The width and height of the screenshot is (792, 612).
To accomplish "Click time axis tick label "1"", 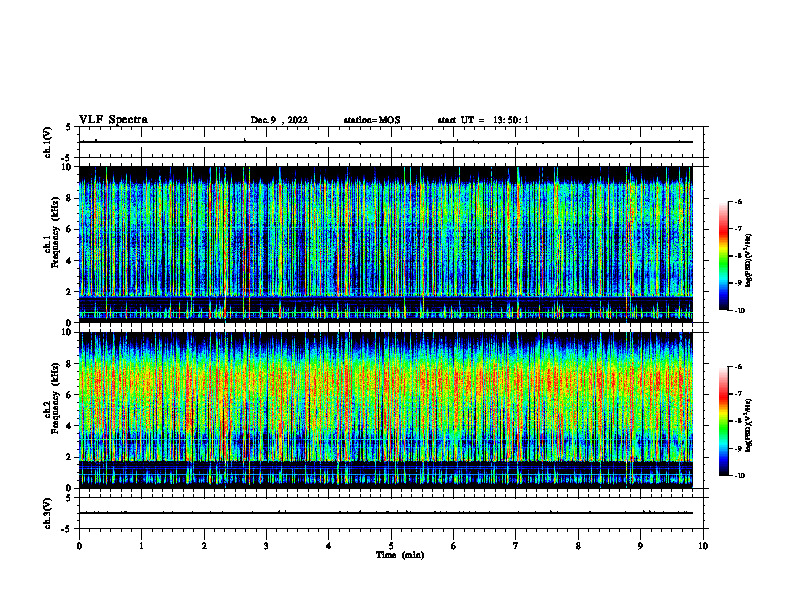I will tap(141, 546).
